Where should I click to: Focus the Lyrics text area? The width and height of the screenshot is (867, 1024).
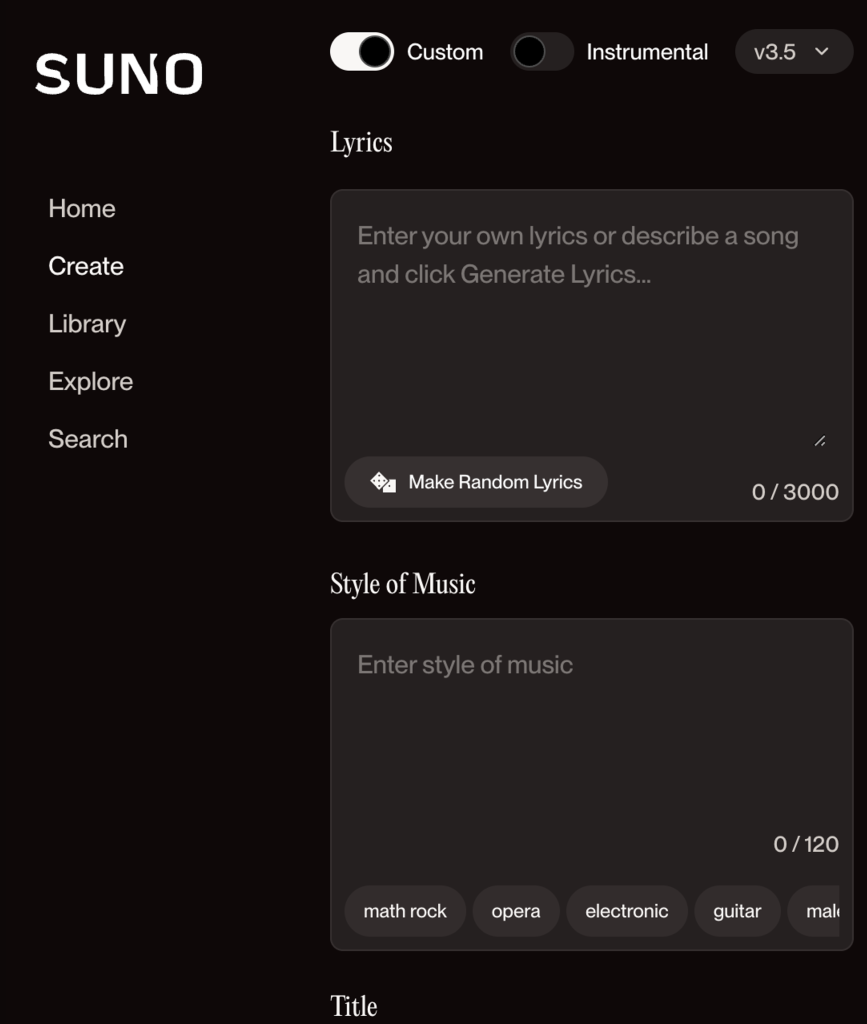tap(590, 330)
